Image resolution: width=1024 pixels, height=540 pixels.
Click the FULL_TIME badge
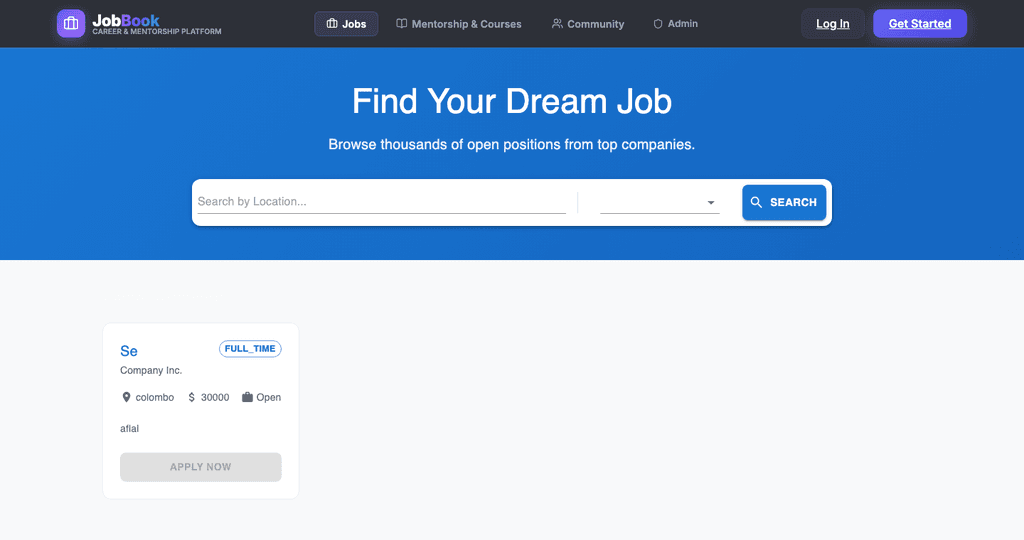250,349
